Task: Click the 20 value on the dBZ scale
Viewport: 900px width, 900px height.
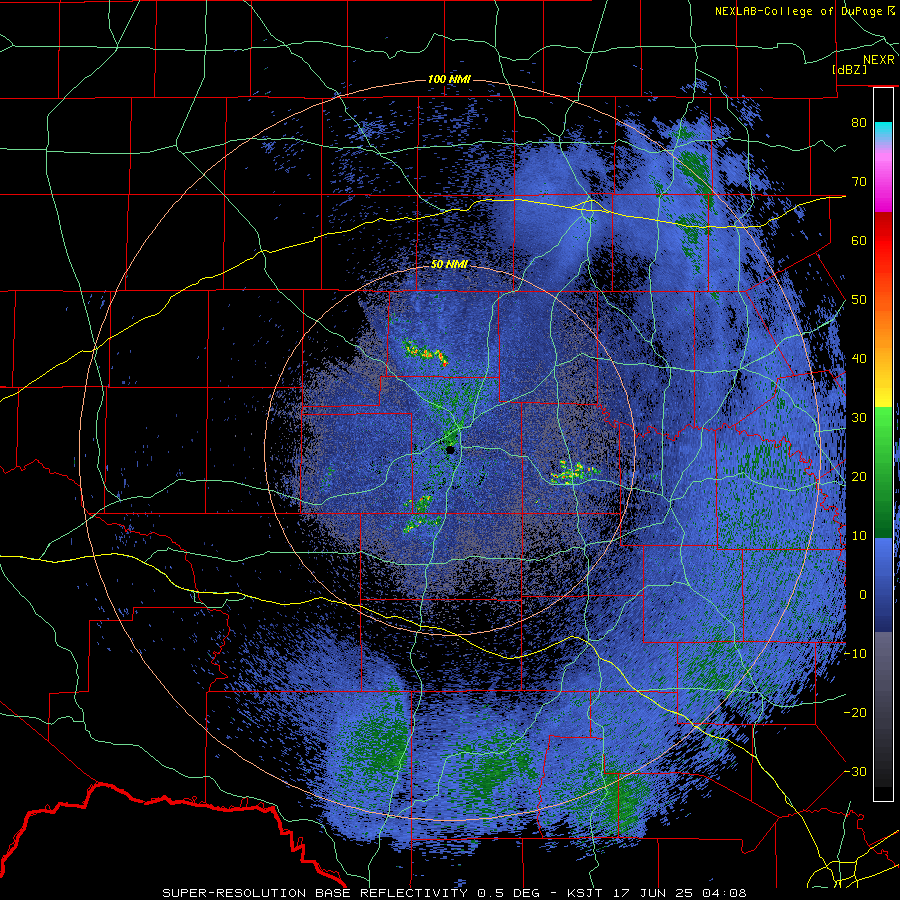Action: (x=859, y=476)
